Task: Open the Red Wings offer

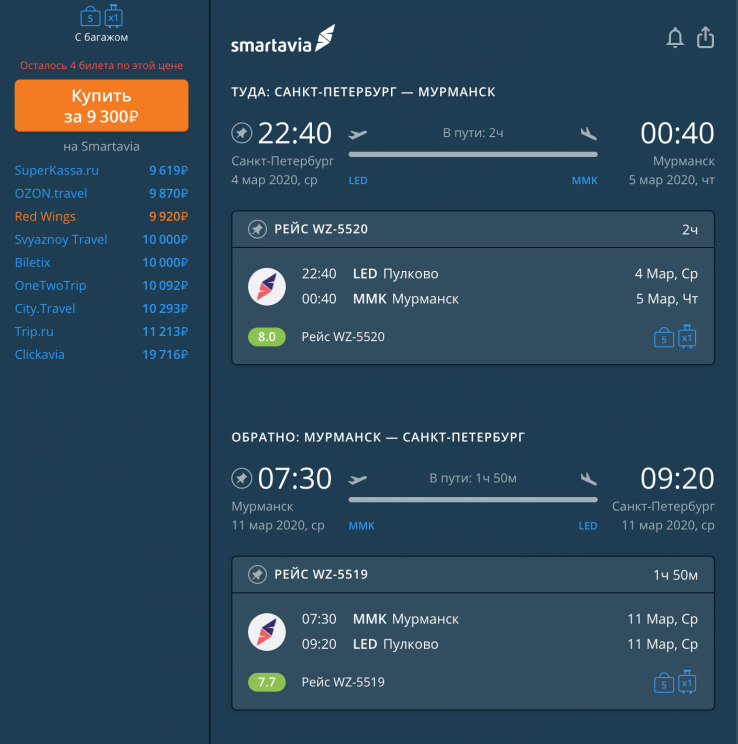Action: click(x=102, y=216)
